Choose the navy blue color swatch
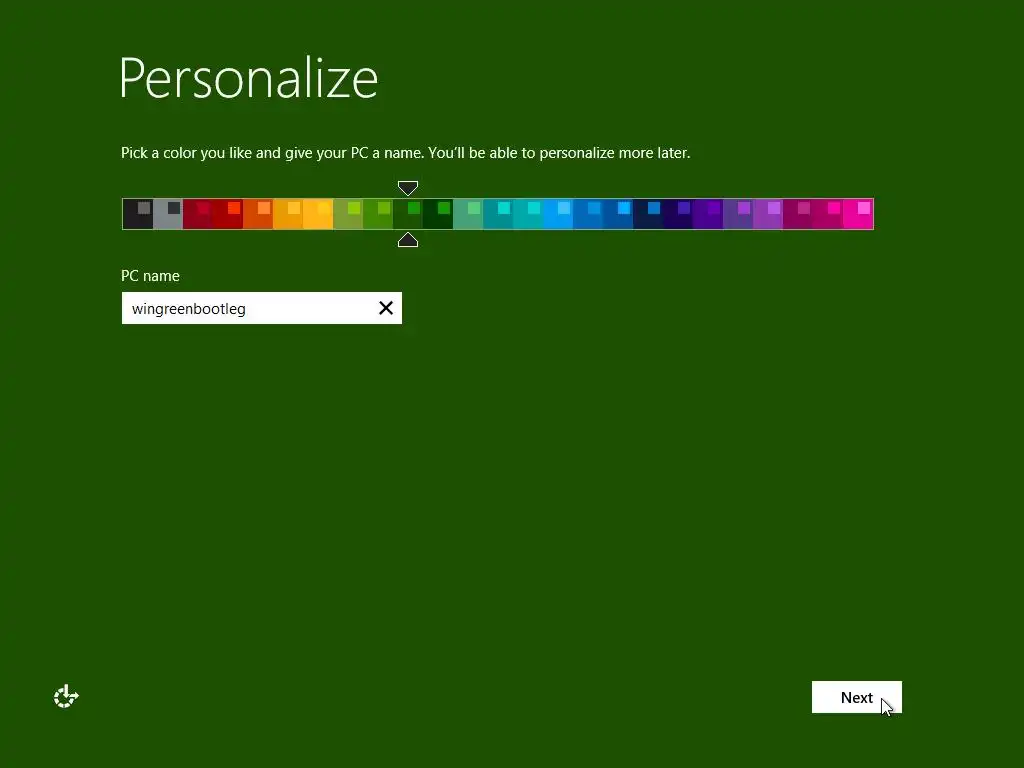This screenshot has height=768, width=1024. (x=648, y=214)
